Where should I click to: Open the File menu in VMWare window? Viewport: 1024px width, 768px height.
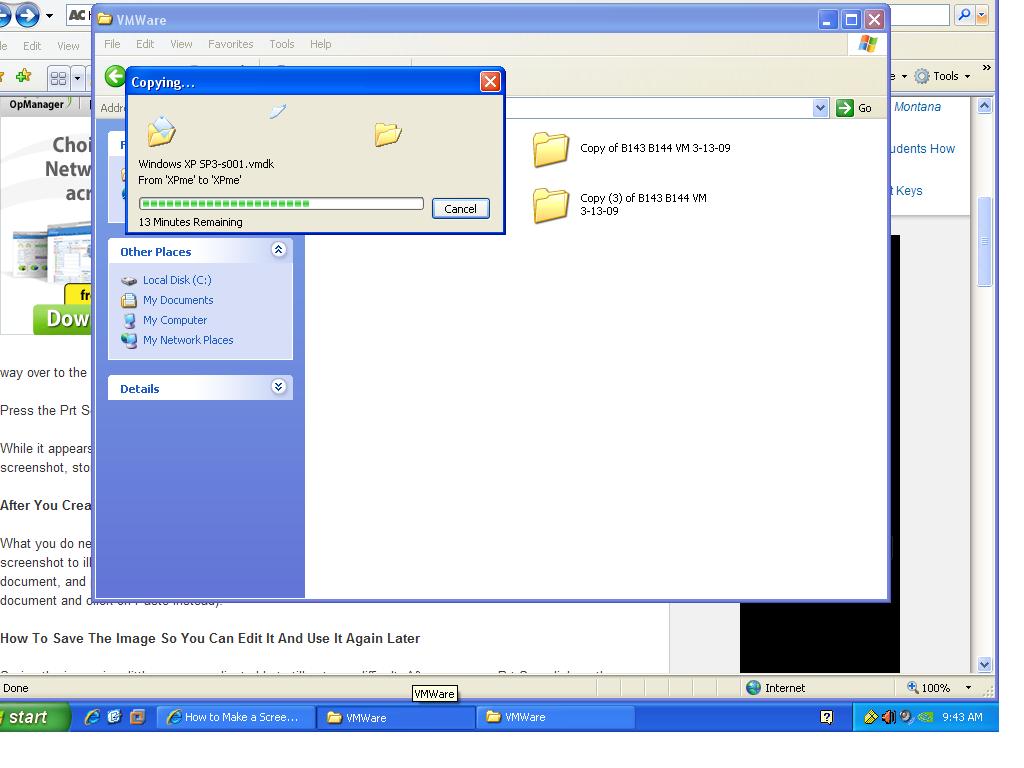[x=112, y=44]
